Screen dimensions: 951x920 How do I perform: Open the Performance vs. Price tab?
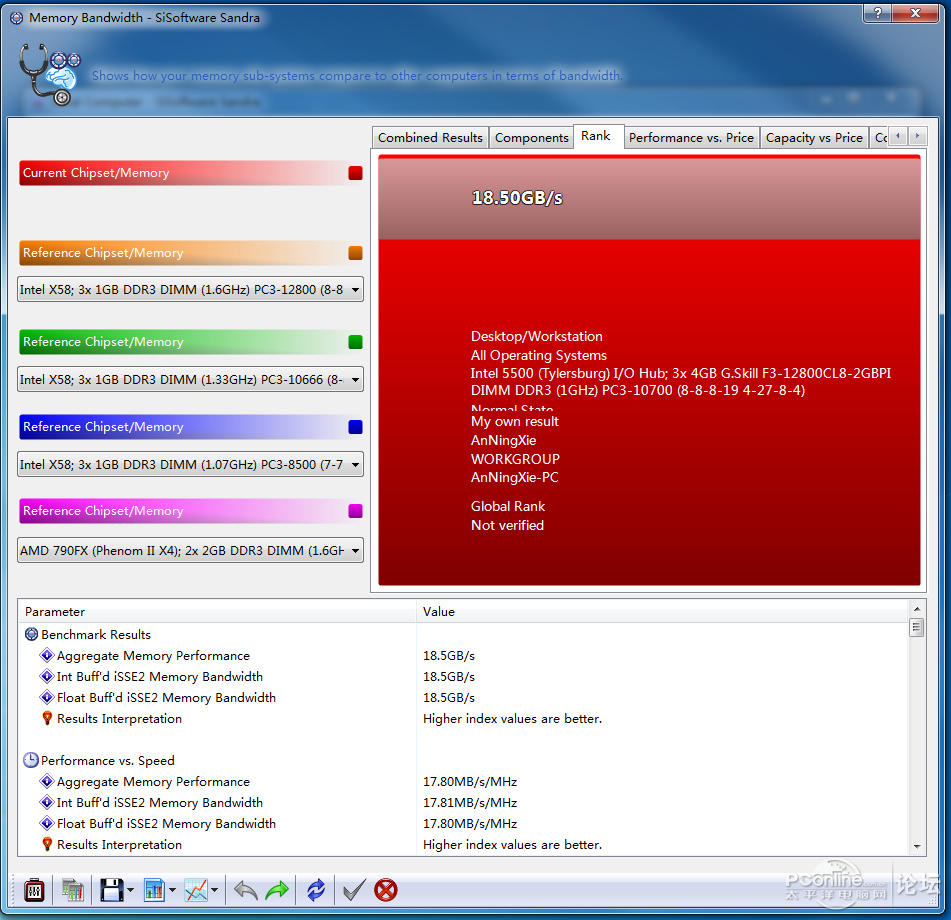point(691,138)
